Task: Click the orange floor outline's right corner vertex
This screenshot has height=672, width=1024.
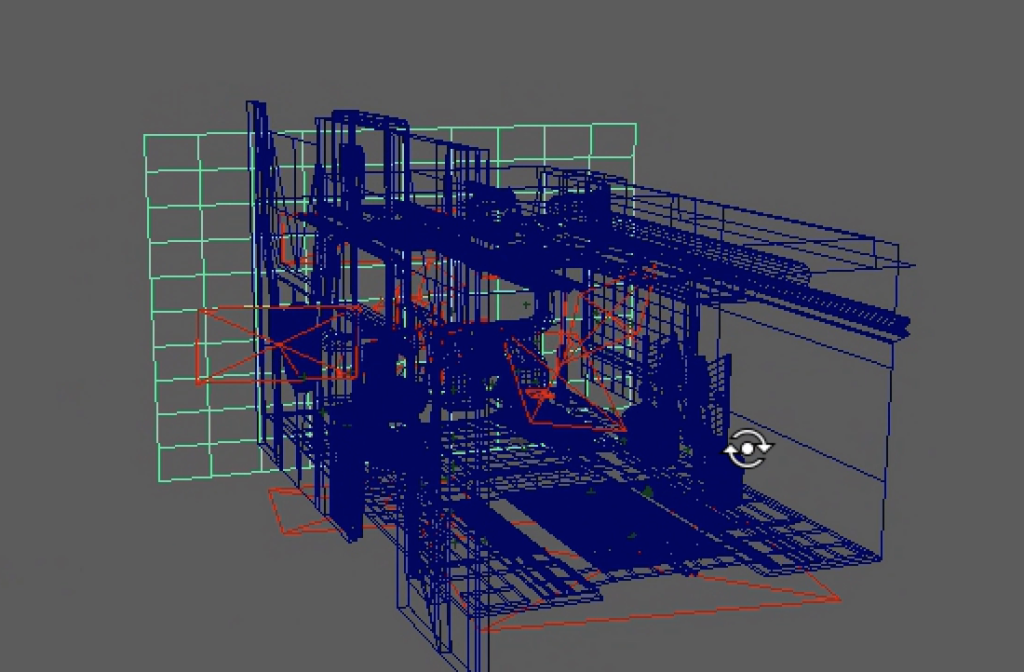Action: click(x=838, y=599)
